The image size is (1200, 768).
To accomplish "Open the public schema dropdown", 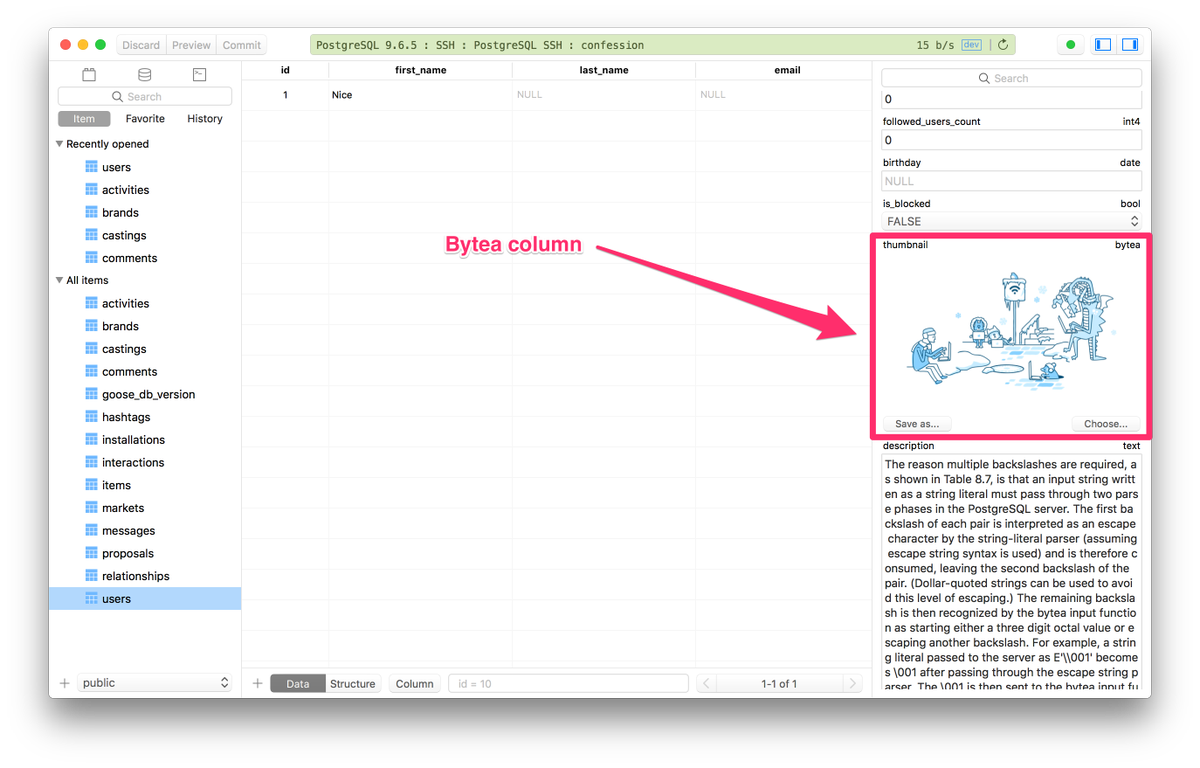I will pyautogui.click(x=155, y=683).
